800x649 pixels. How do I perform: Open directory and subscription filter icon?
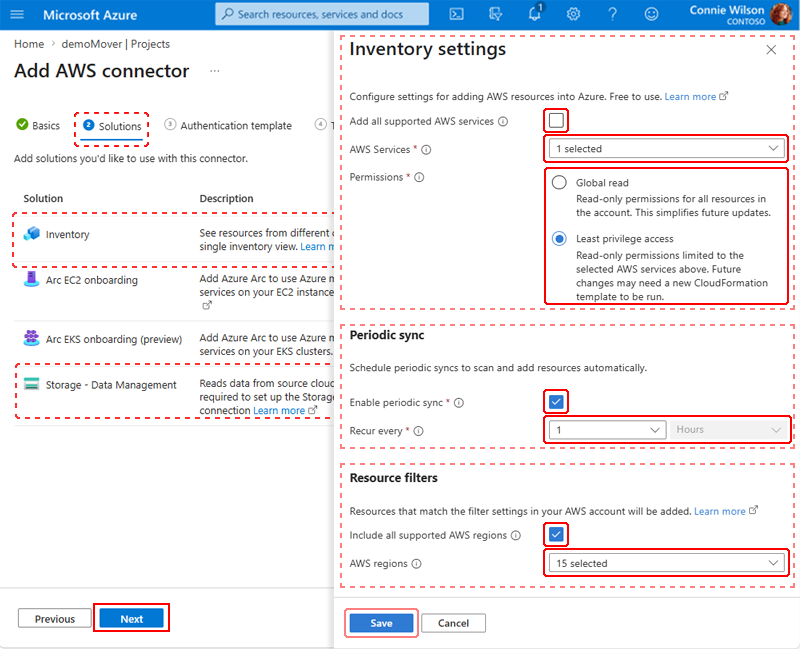click(495, 14)
